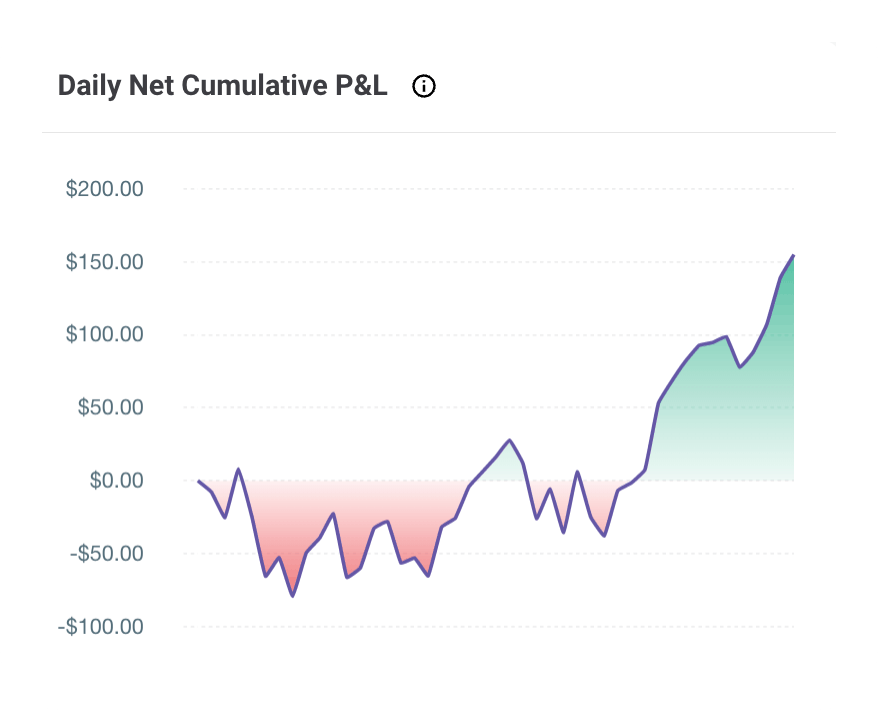Click the Daily Net Cumulative P&L title
Screen dimensions: 878x710
222,86
